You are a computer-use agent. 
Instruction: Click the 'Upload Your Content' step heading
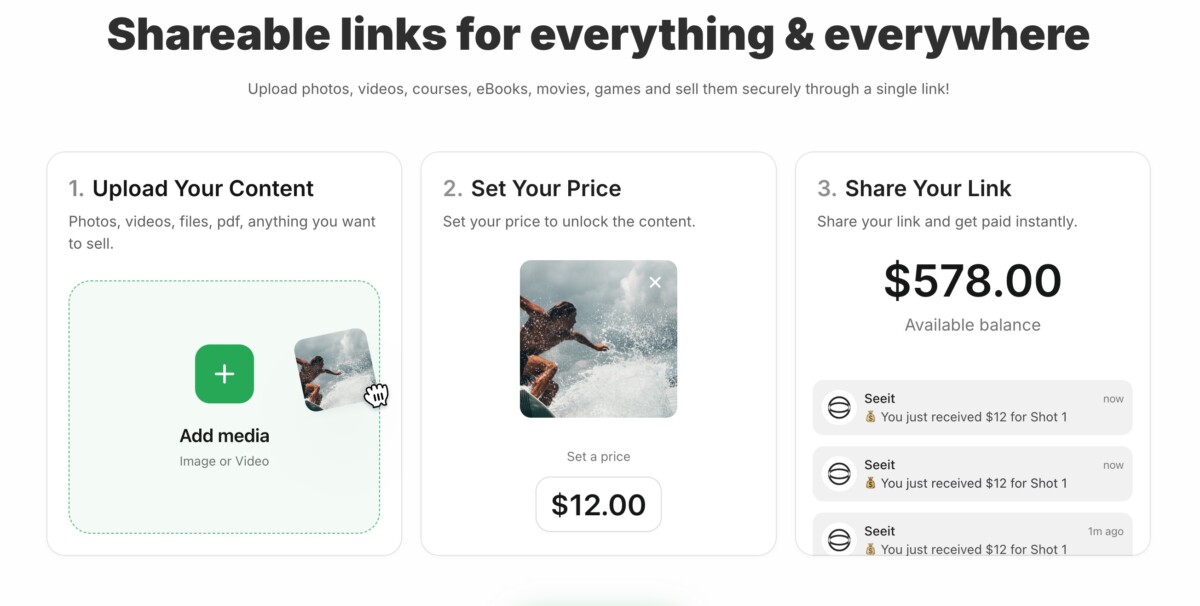pos(203,188)
